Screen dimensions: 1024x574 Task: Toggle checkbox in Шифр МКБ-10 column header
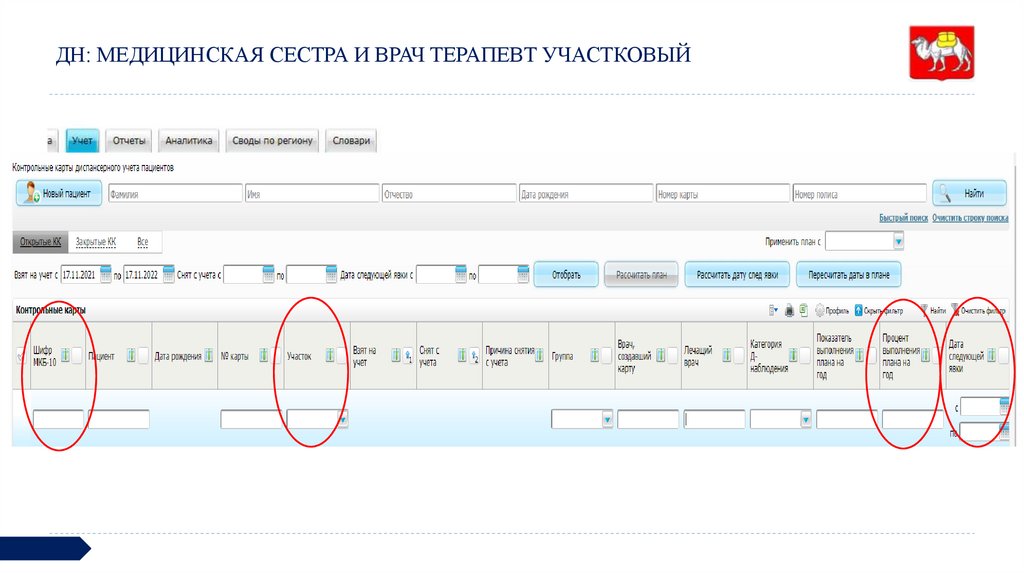(x=78, y=355)
